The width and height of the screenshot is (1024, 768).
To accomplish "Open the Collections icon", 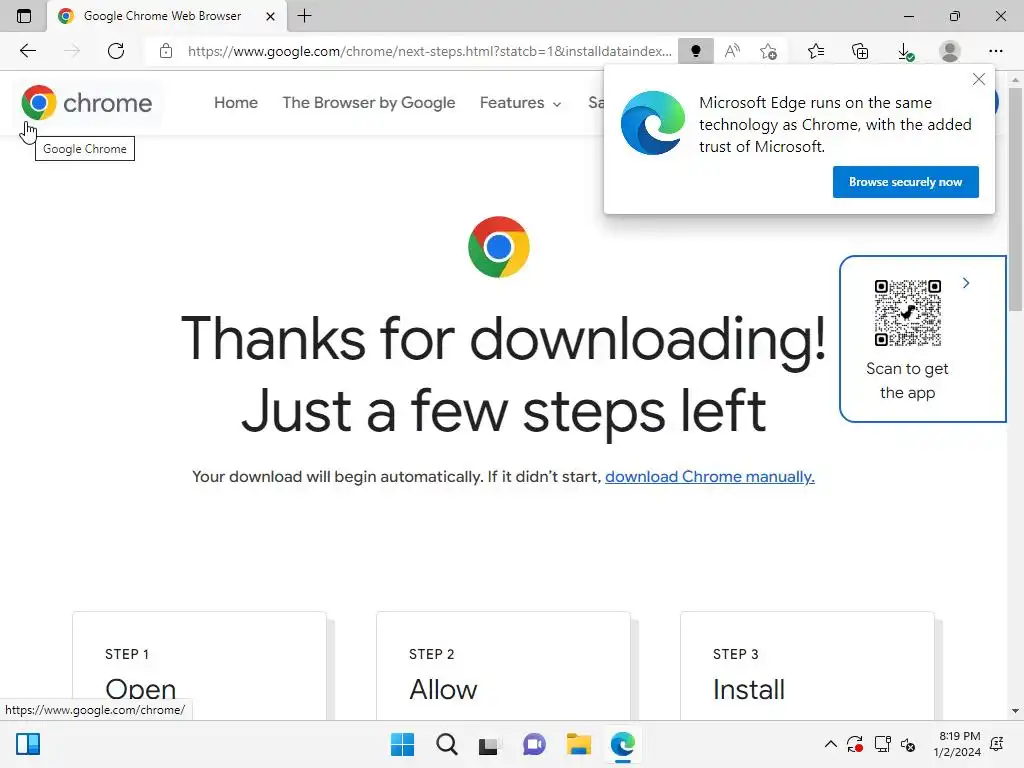I will coord(860,51).
